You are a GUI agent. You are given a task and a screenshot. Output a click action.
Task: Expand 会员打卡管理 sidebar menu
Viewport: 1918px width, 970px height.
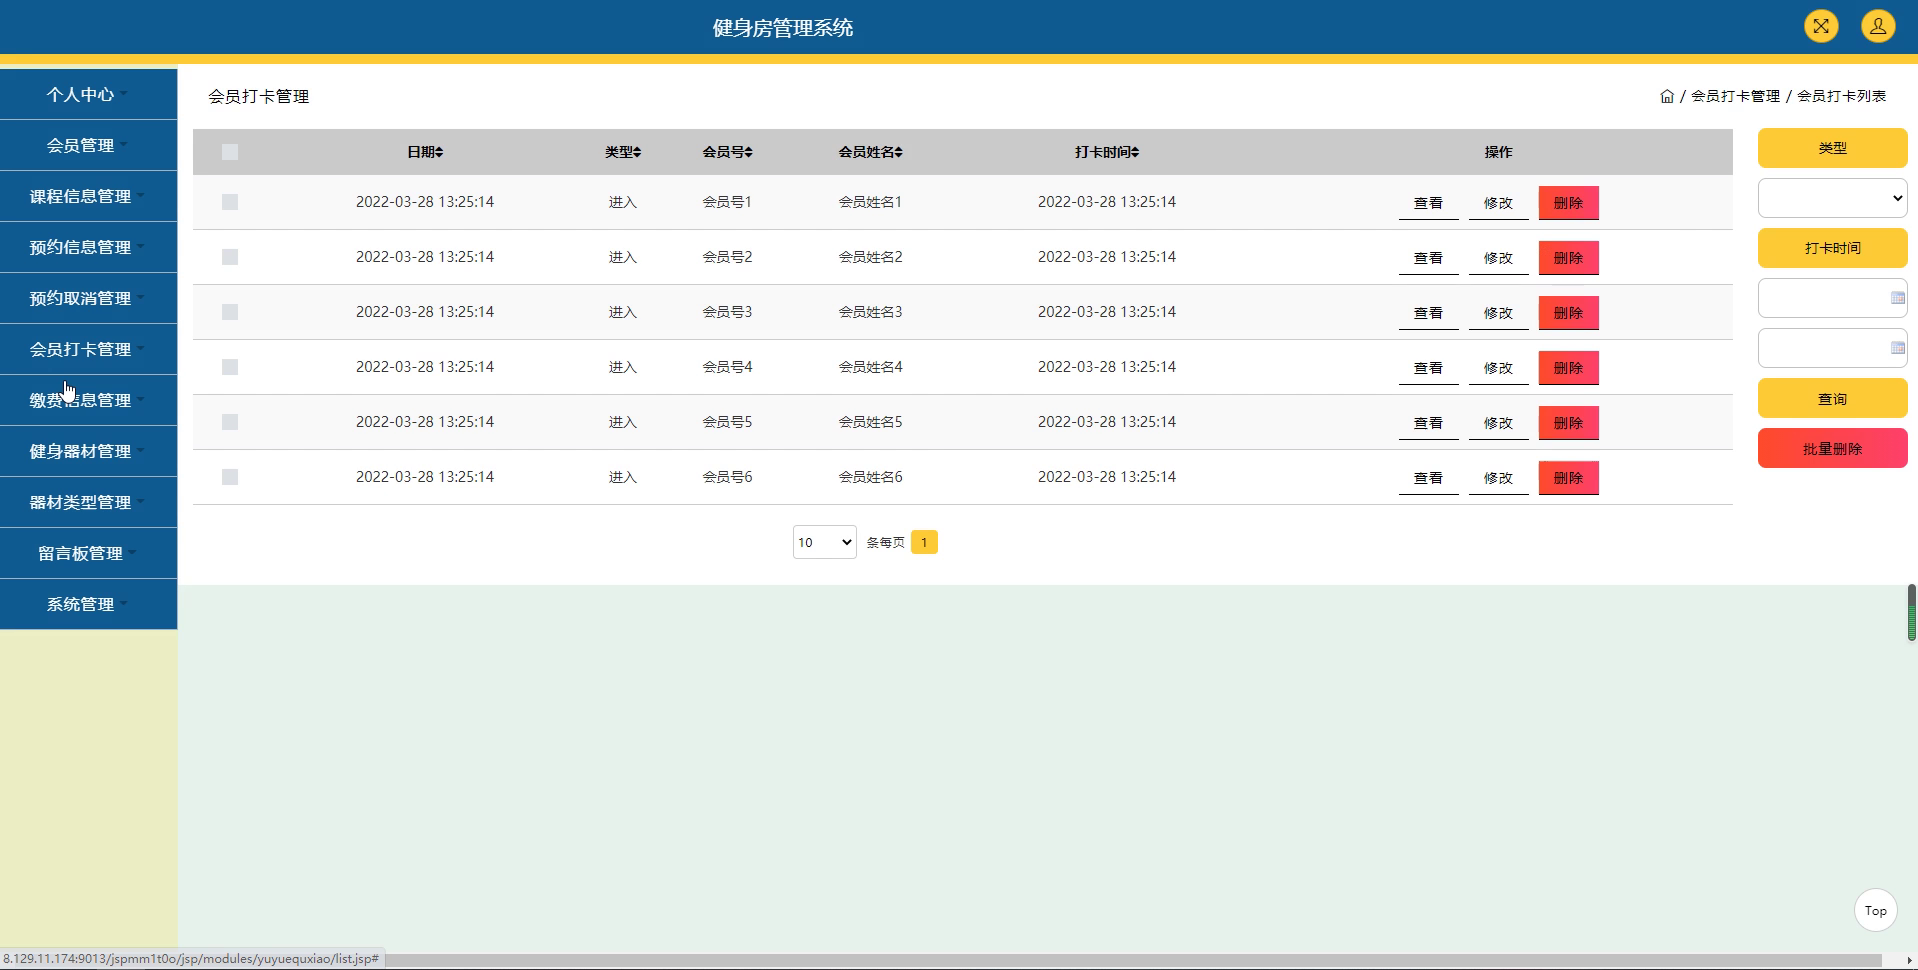(x=88, y=349)
